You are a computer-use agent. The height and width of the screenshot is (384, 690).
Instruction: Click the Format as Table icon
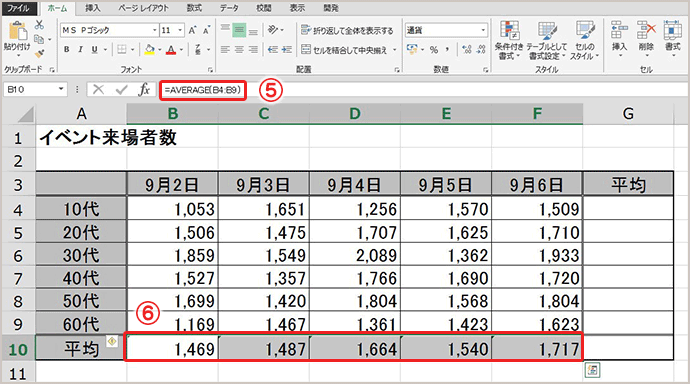547,31
